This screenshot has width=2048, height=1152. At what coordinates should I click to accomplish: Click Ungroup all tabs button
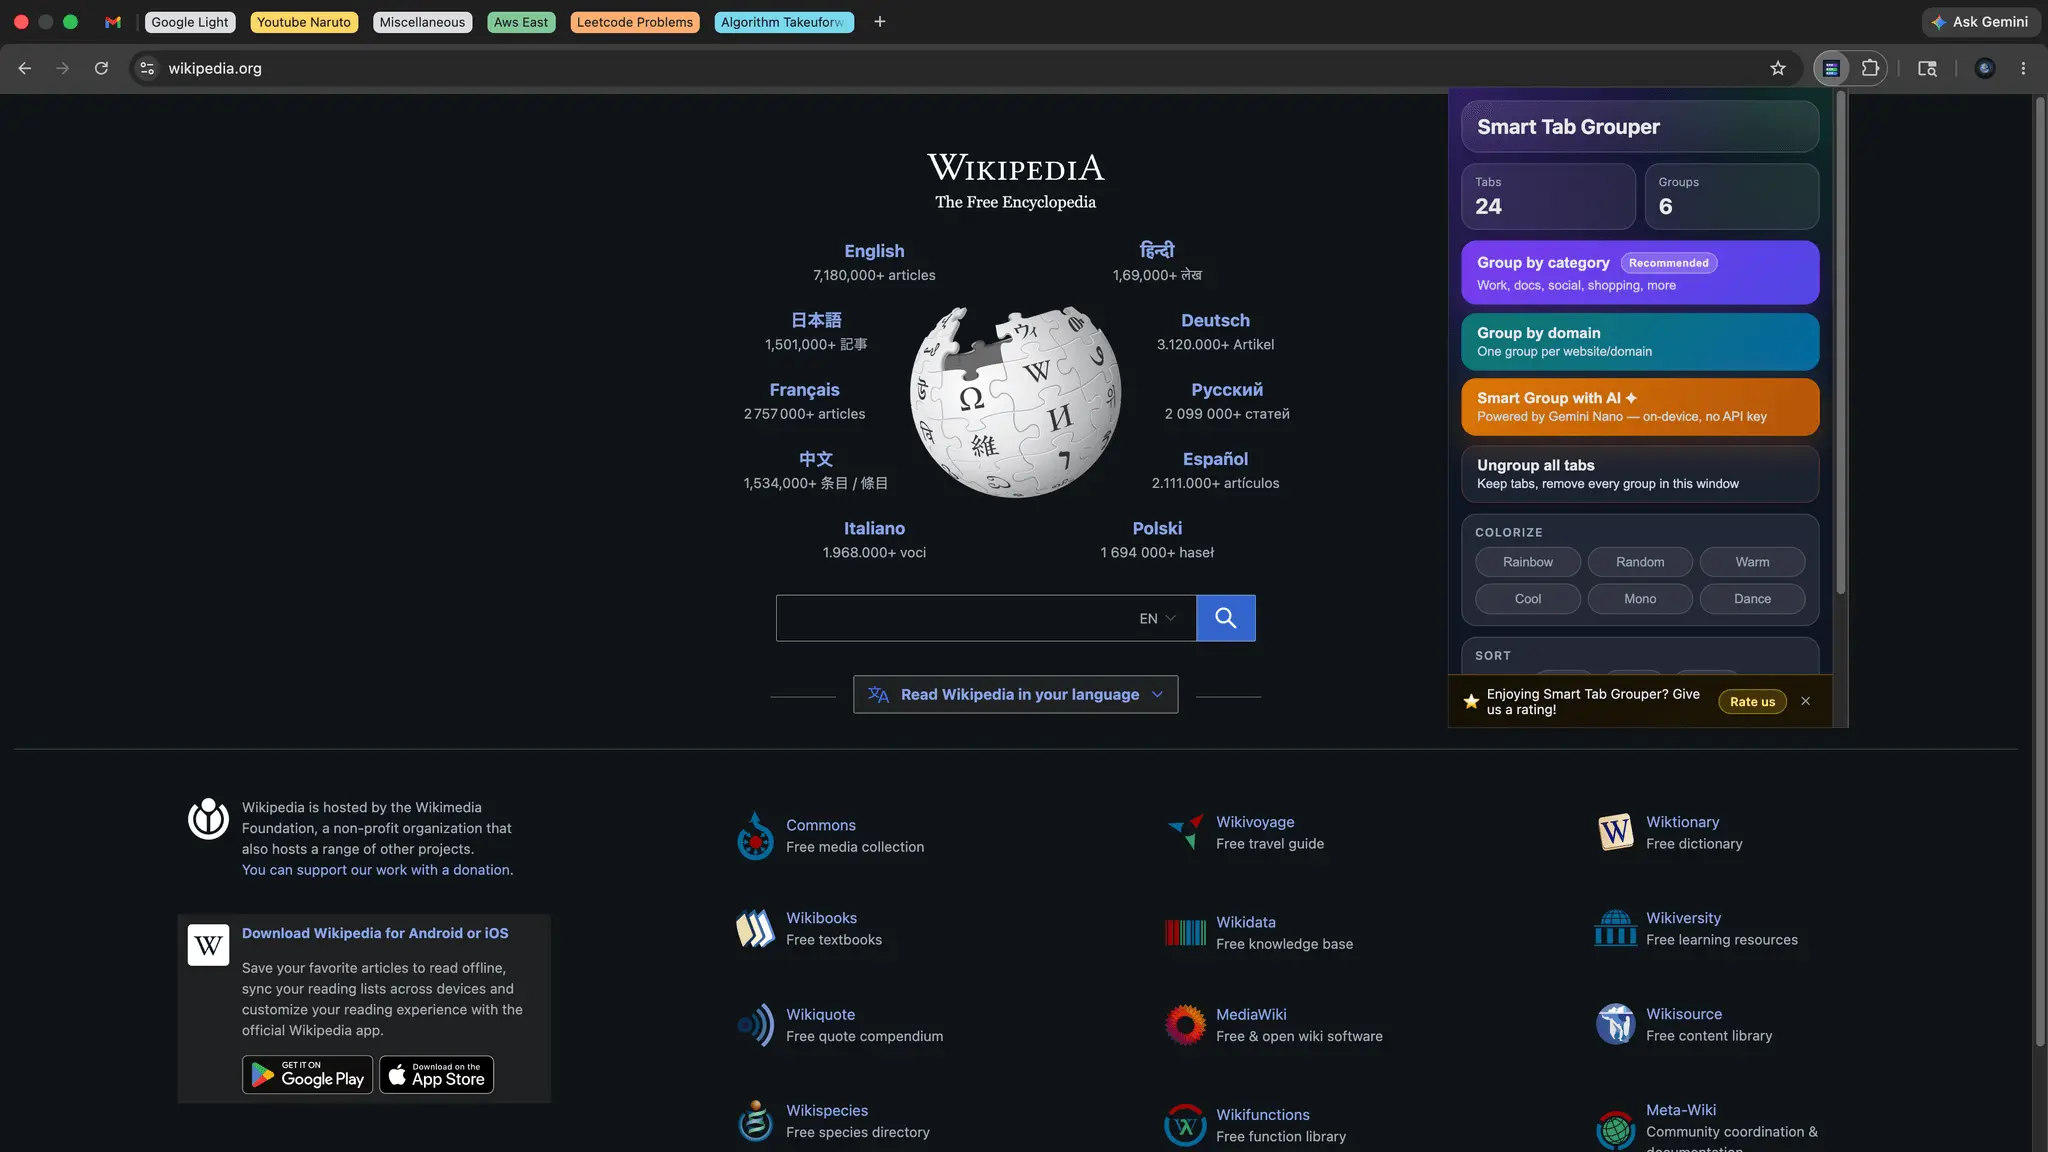[1639, 473]
